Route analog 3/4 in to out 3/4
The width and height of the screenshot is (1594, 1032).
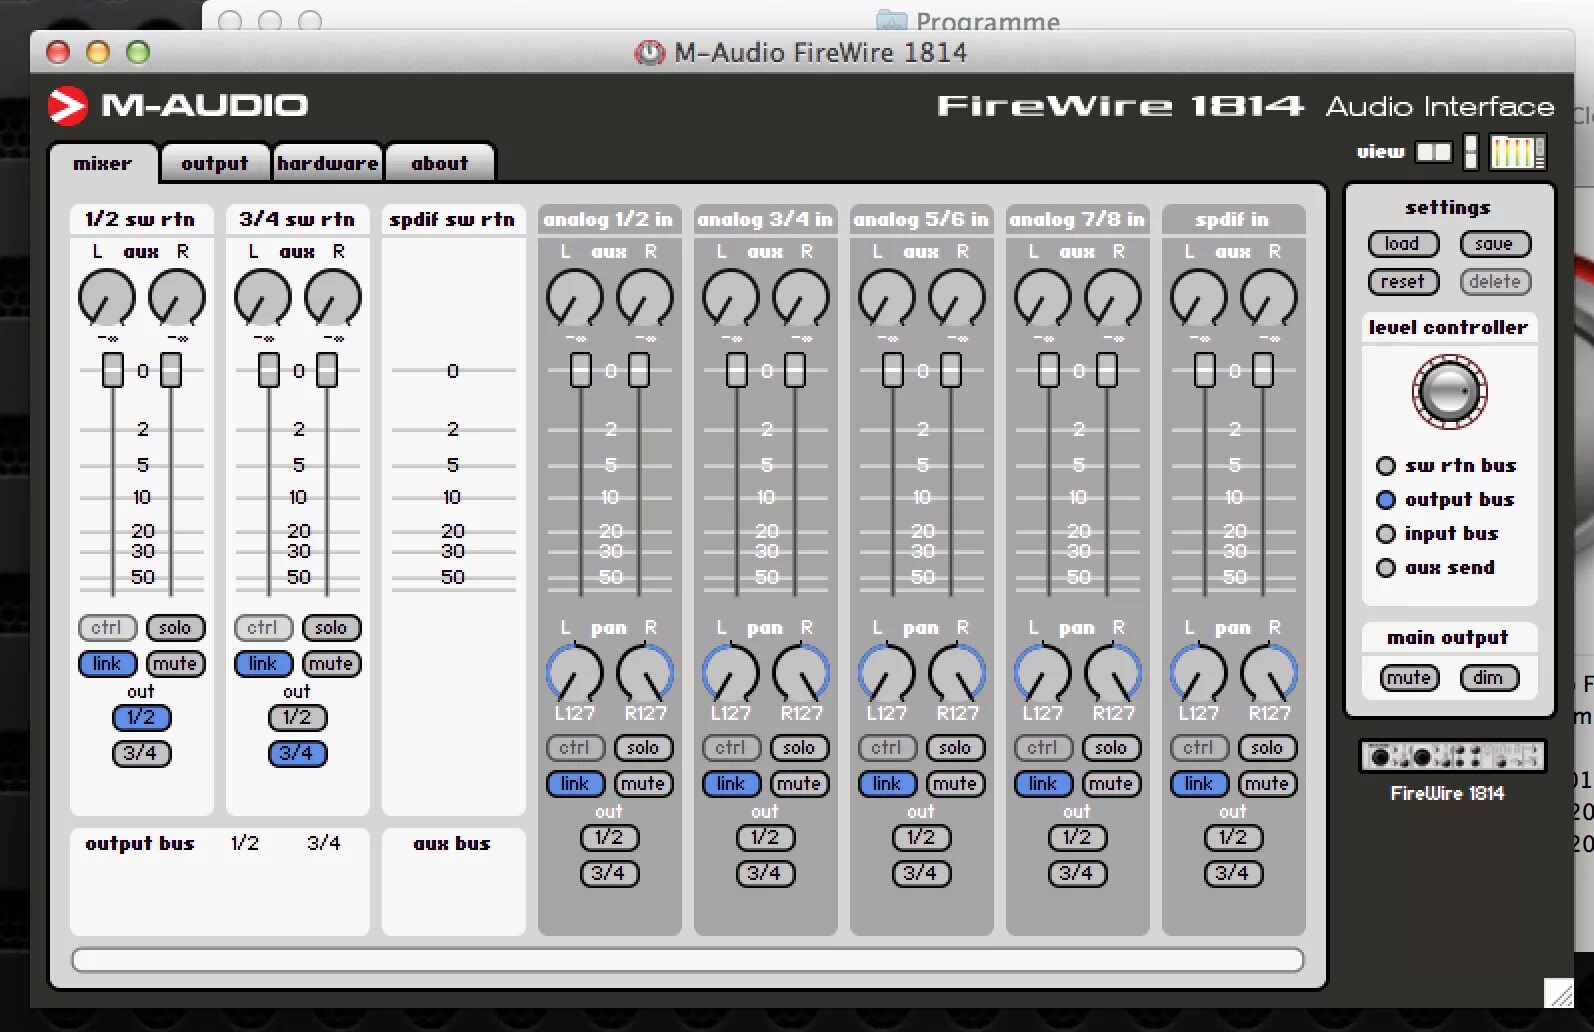pyautogui.click(x=765, y=874)
